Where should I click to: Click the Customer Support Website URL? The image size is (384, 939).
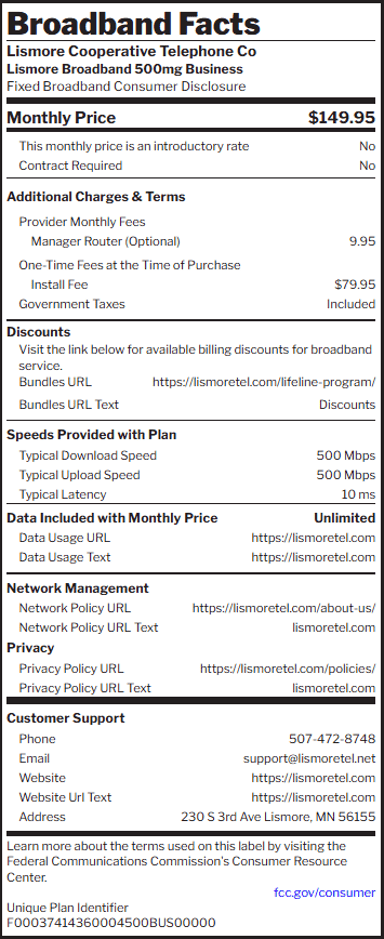pos(313,778)
